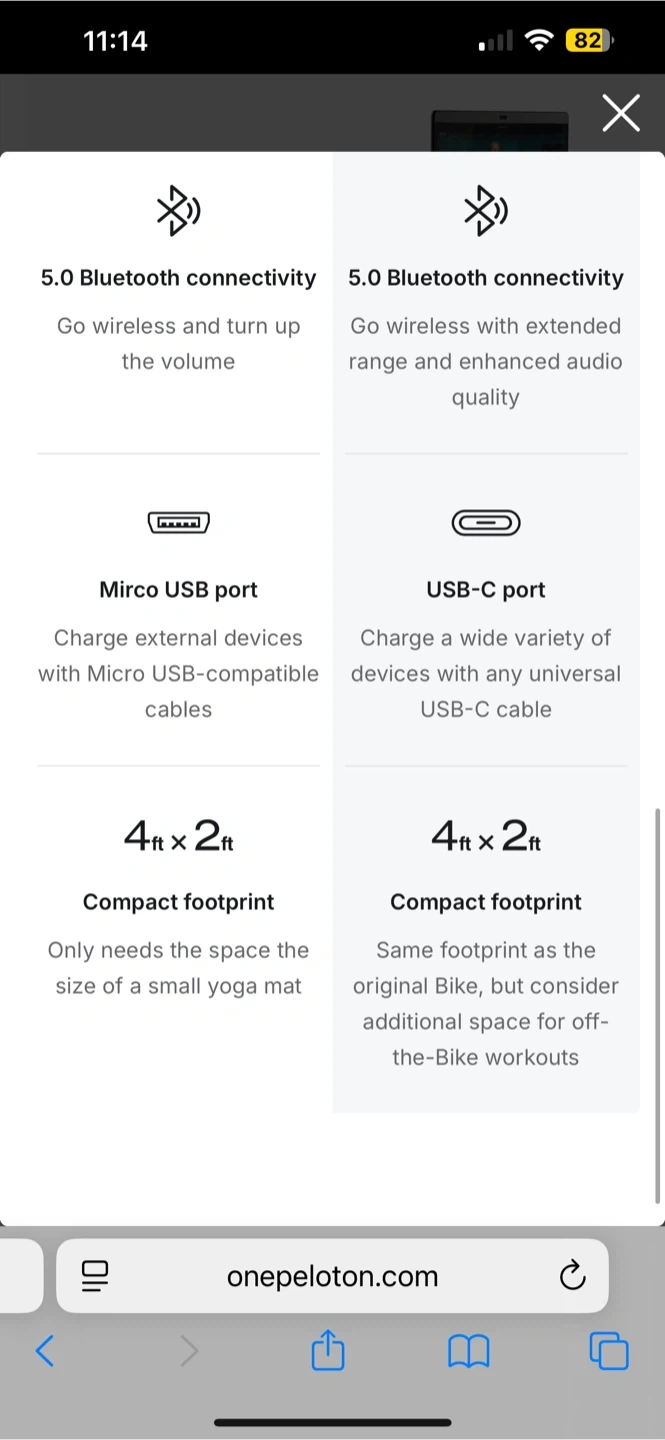665x1440 pixels.
Task: Tap the USB-C port icon
Action: (x=486, y=522)
